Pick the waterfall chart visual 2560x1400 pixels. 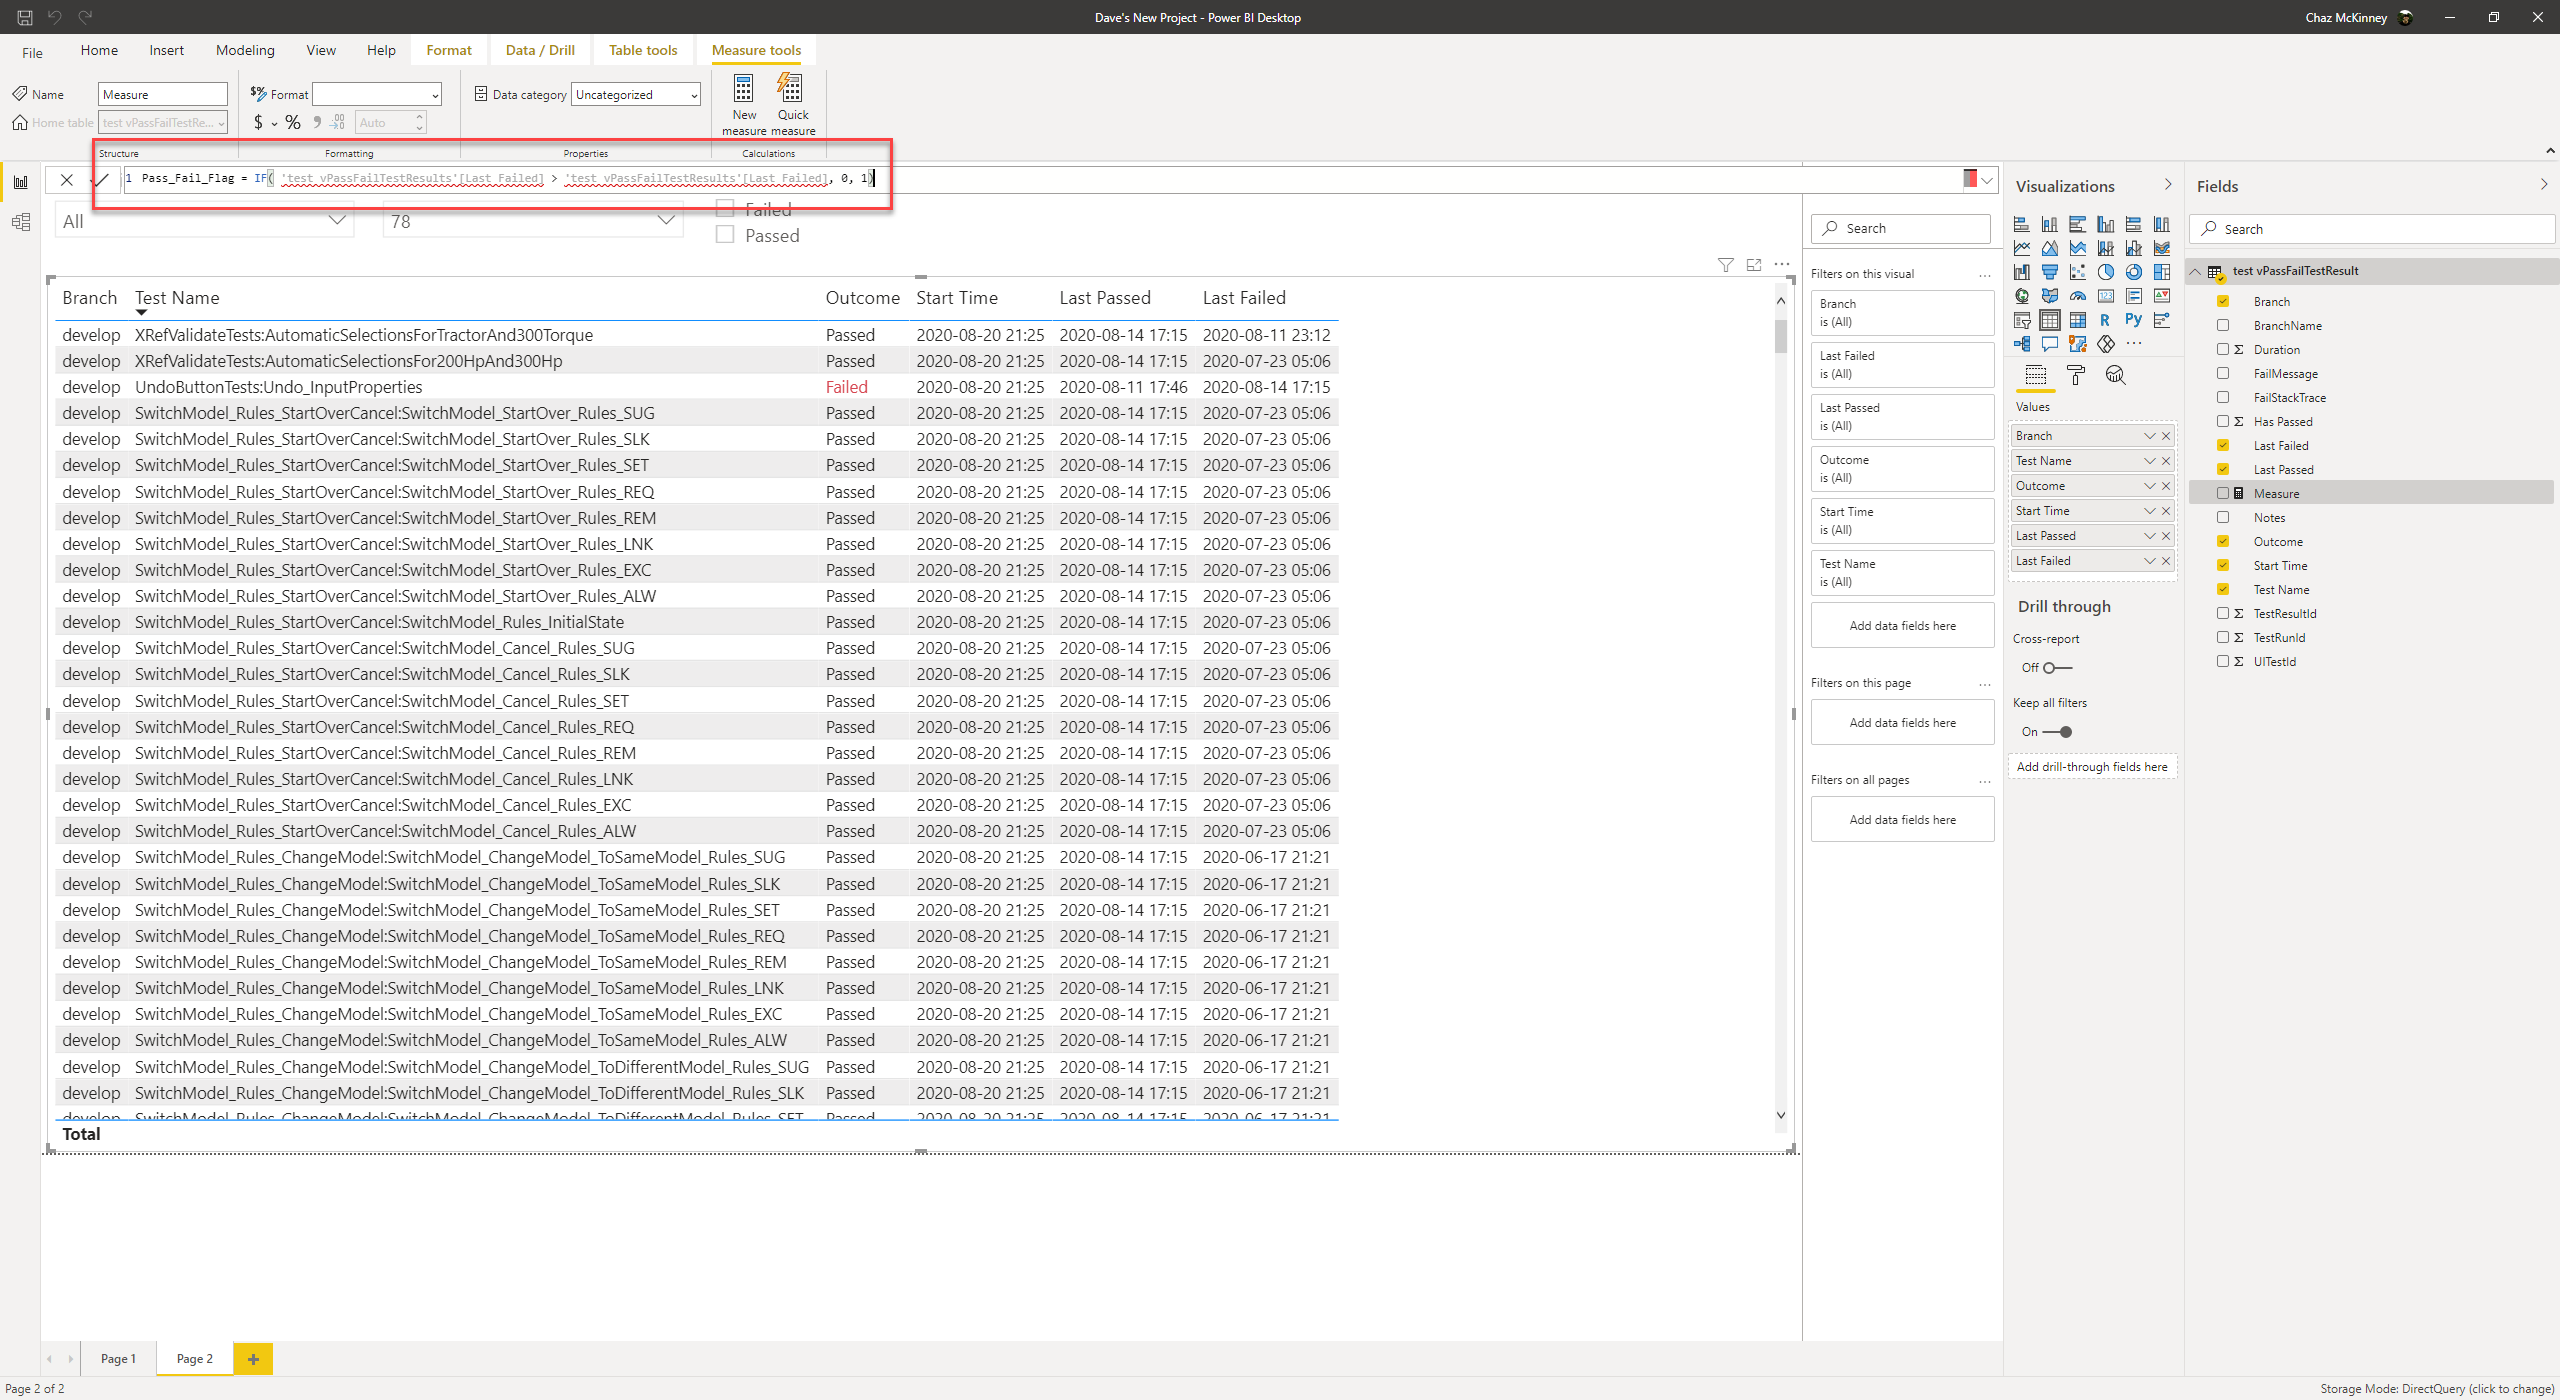[2022, 272]
